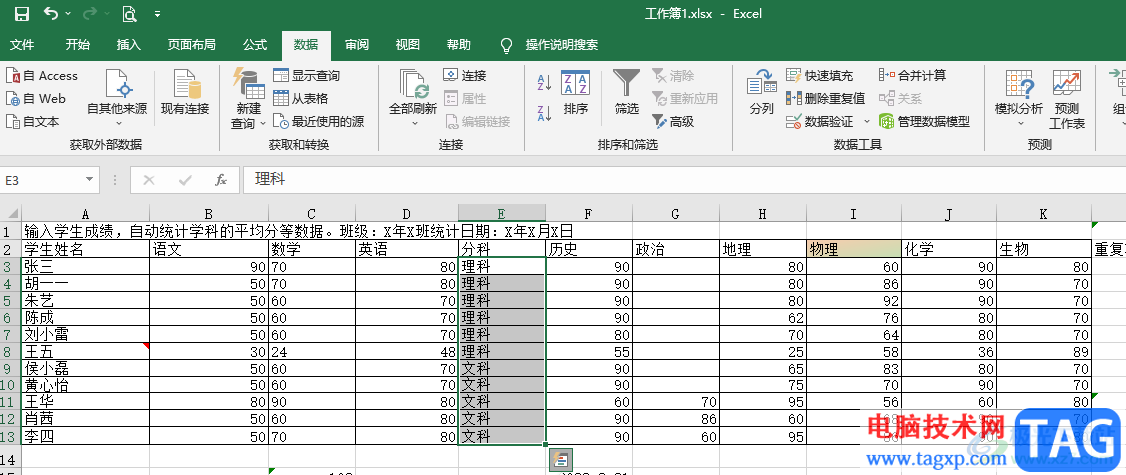Click the print preview icon in quick access
This screenshot has height=475, width=1126.
click(x=129, y=14)
